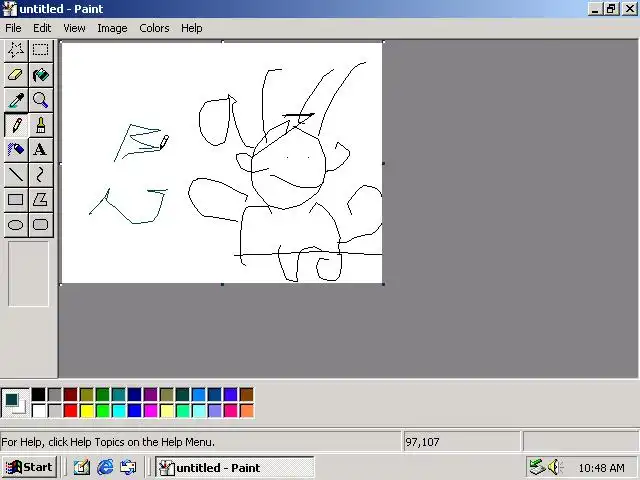Click the network connection tray icon
This screenshot has height=480, width=640.
tap(537, 467)
